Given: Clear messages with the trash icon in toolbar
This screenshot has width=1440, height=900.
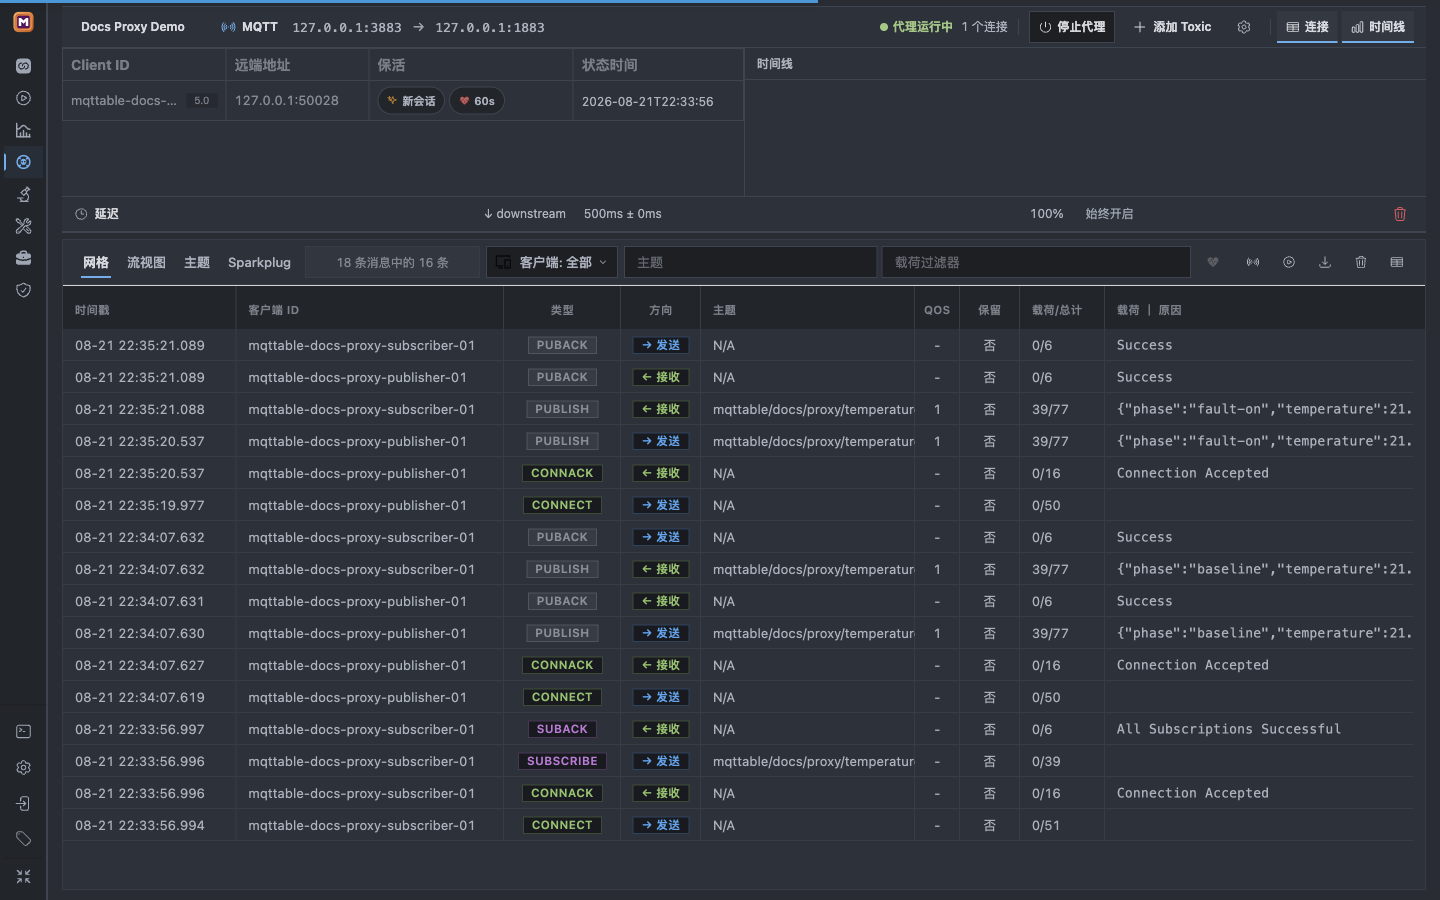Looking at the screenshot, I should click(1361, 262).
